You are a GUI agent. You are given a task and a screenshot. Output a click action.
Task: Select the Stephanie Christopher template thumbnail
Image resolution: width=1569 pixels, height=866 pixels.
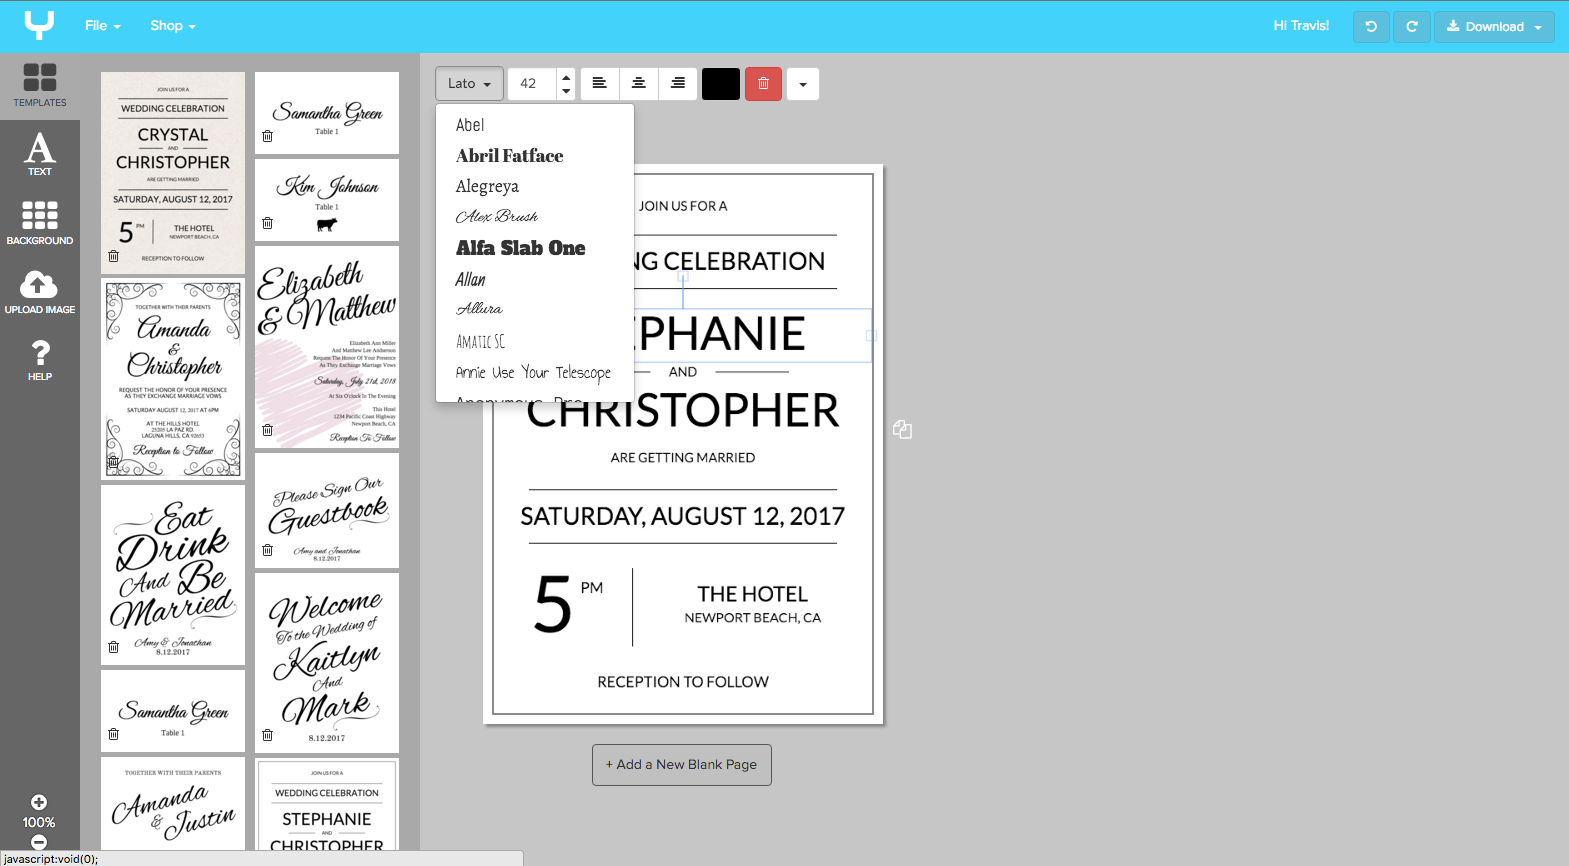(327, 805)
